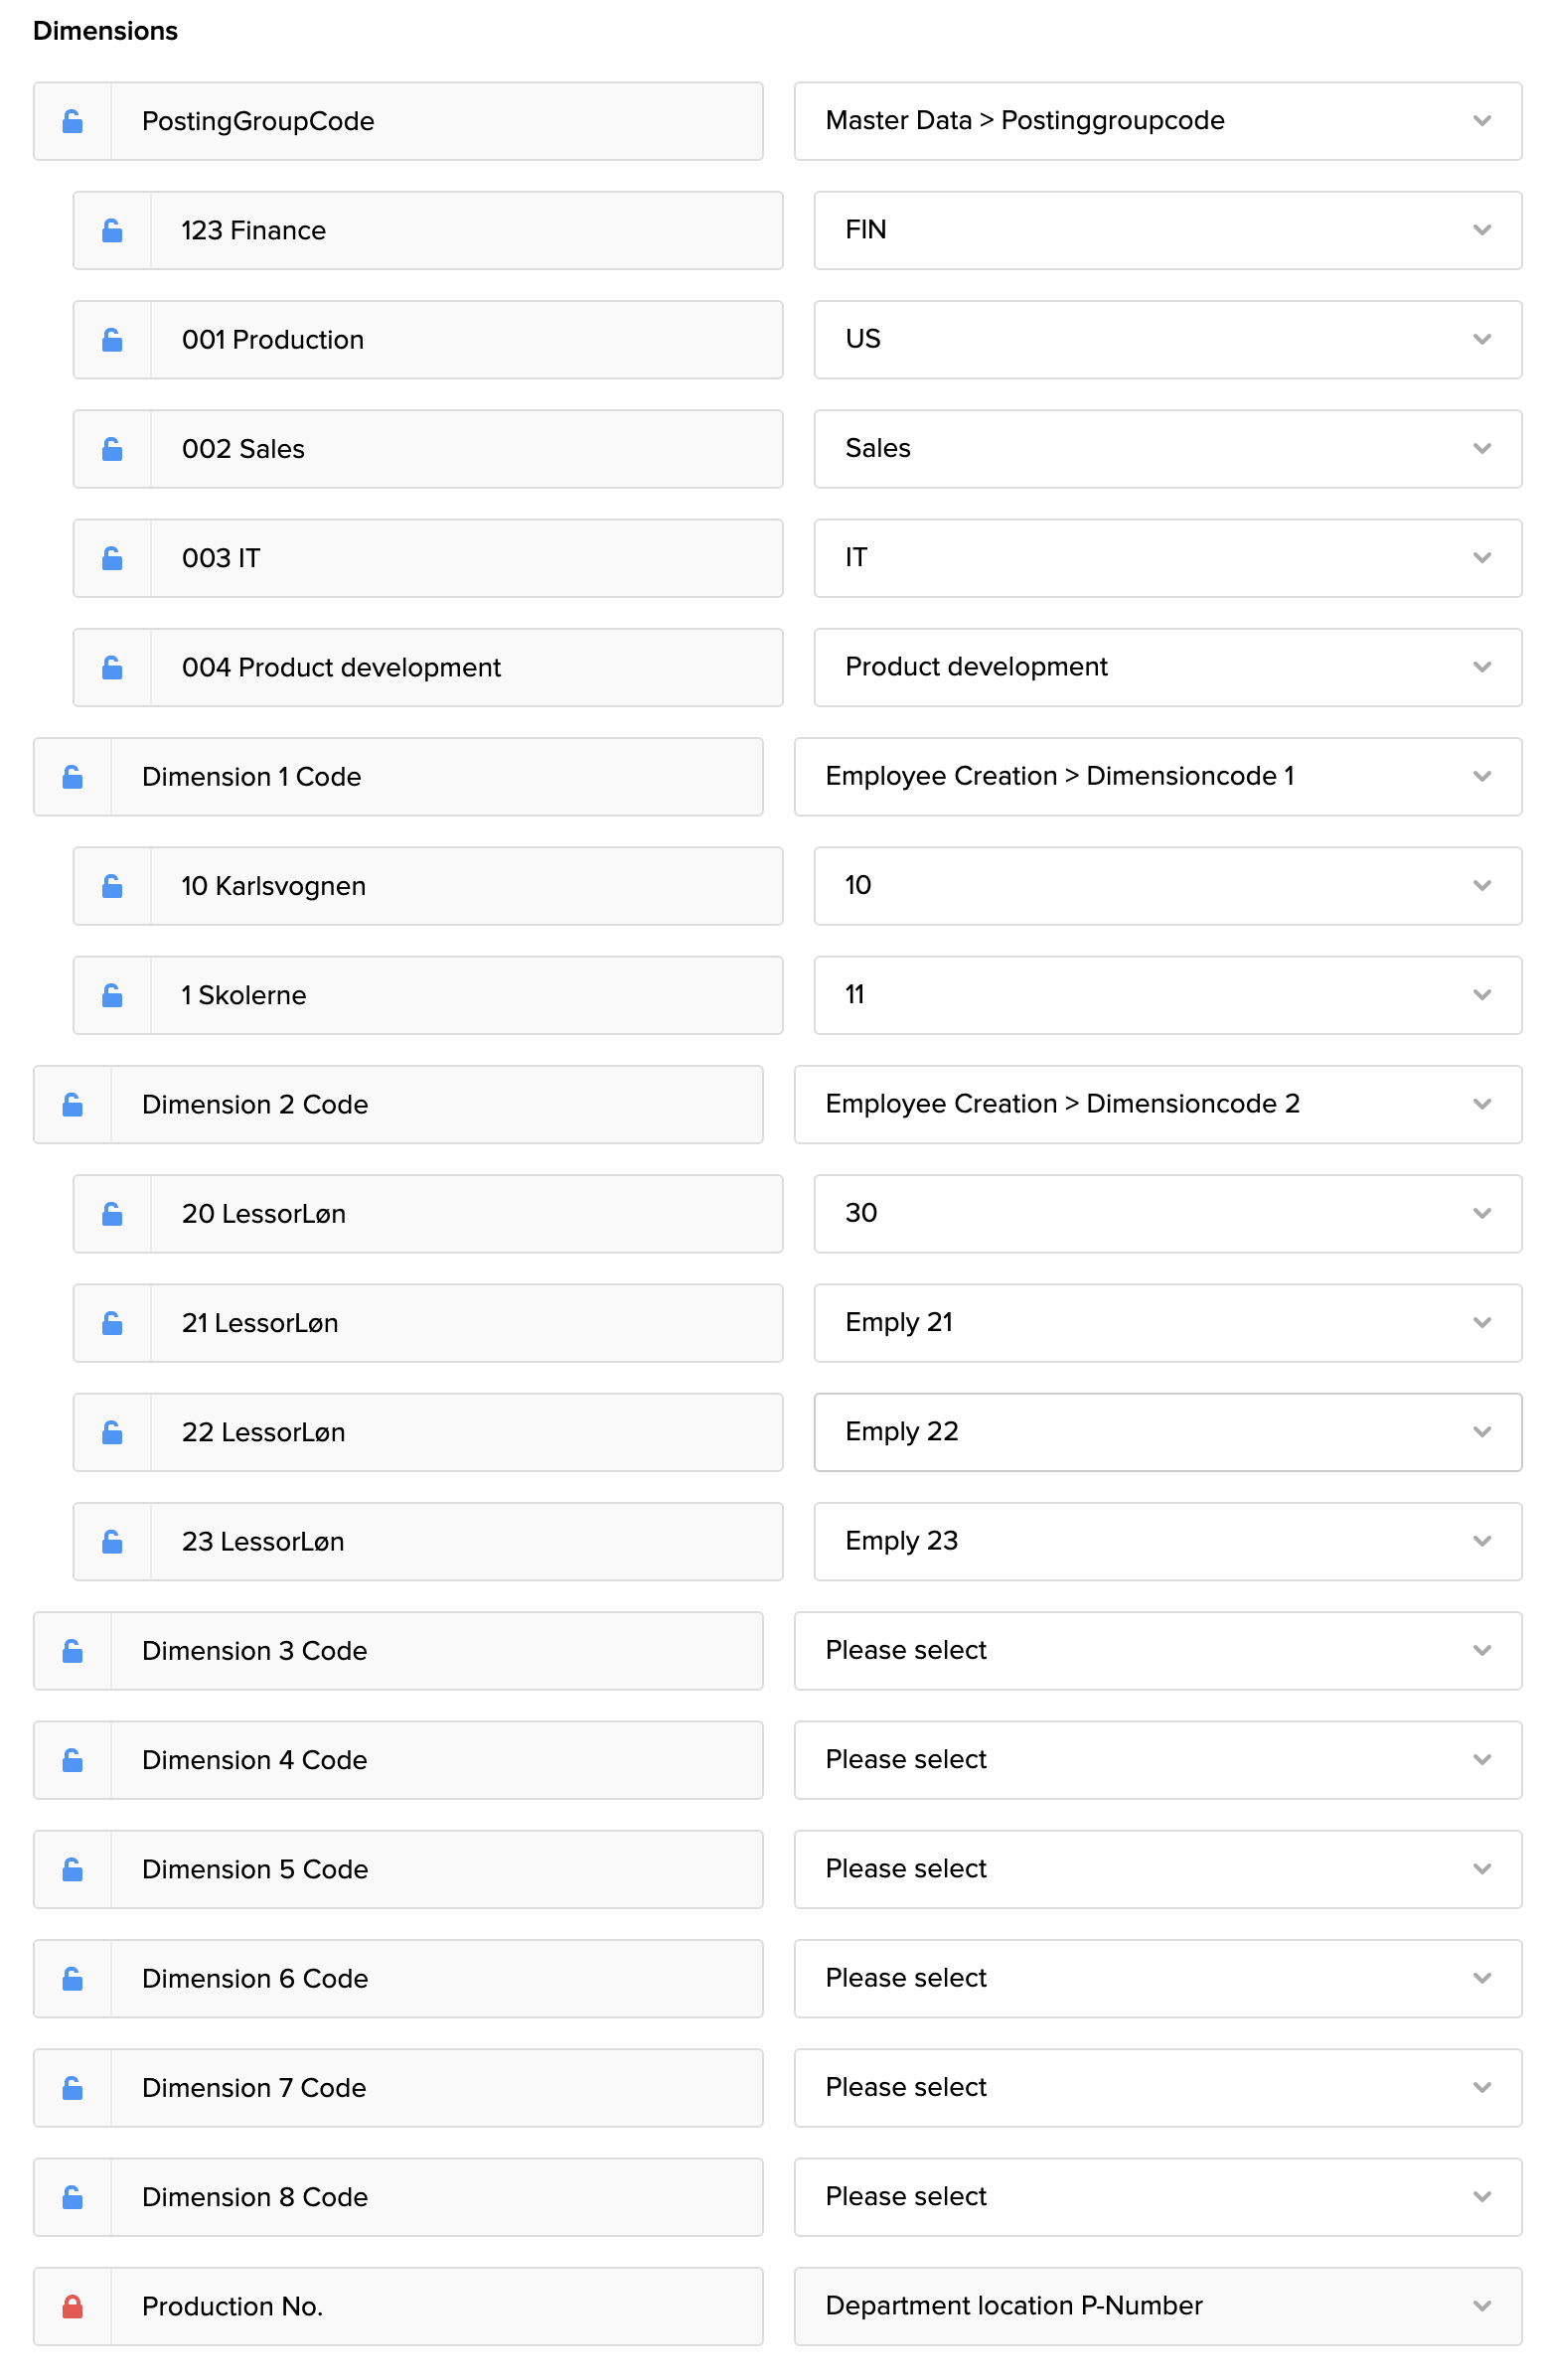The image size is (1544, 2380).
Task: Click the lock icon for 22 LessorLøn
Action: pyautogui.click(x=112, y=1433)
